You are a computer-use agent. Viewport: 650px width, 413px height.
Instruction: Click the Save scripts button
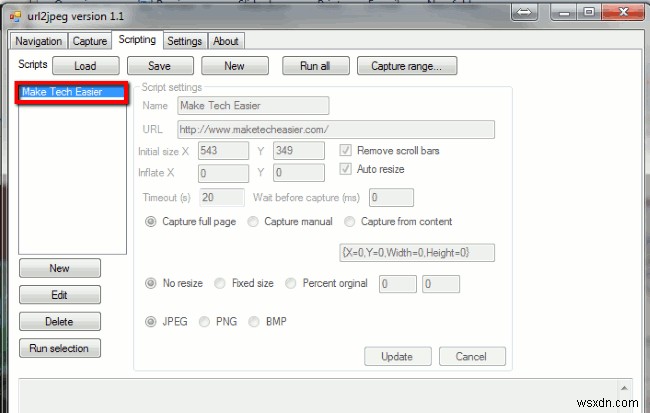[x=160, y=66]
